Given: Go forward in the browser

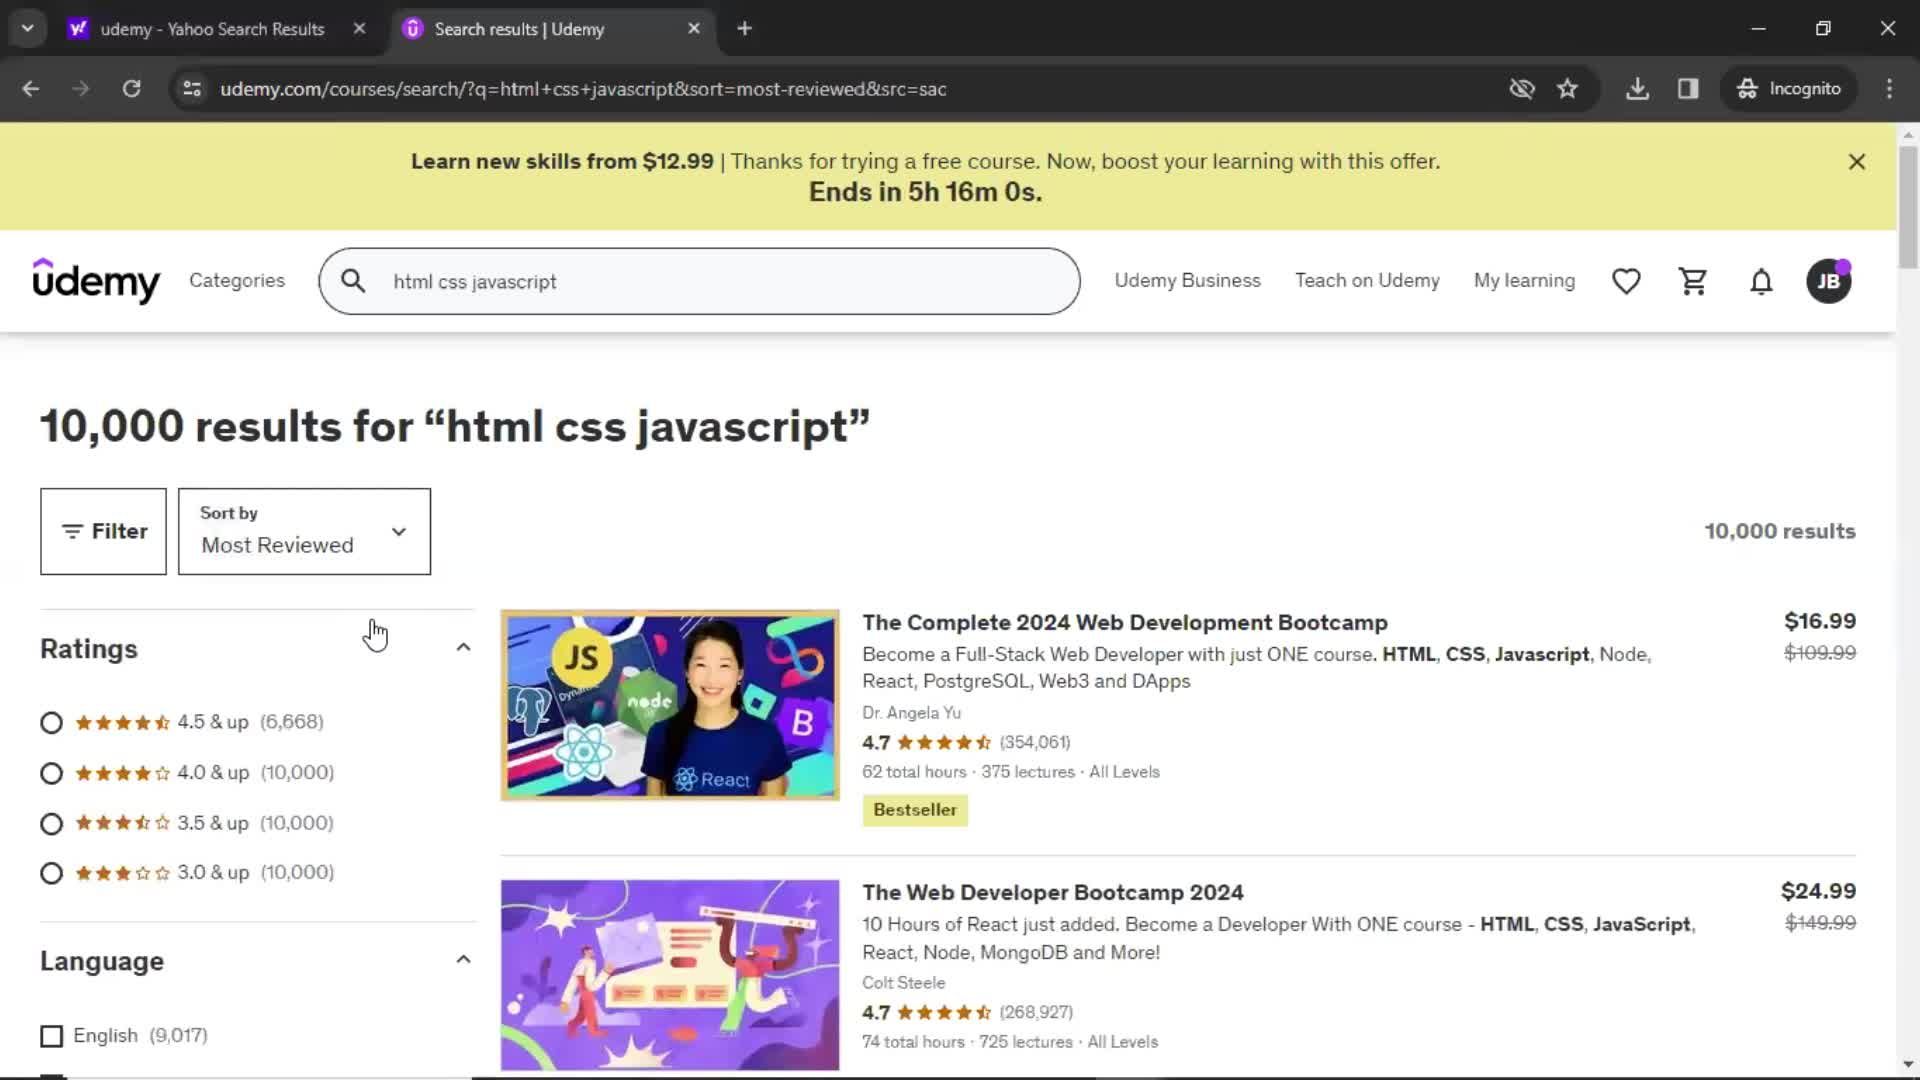Looking at the screenshot, I should (x=81, y=89).
